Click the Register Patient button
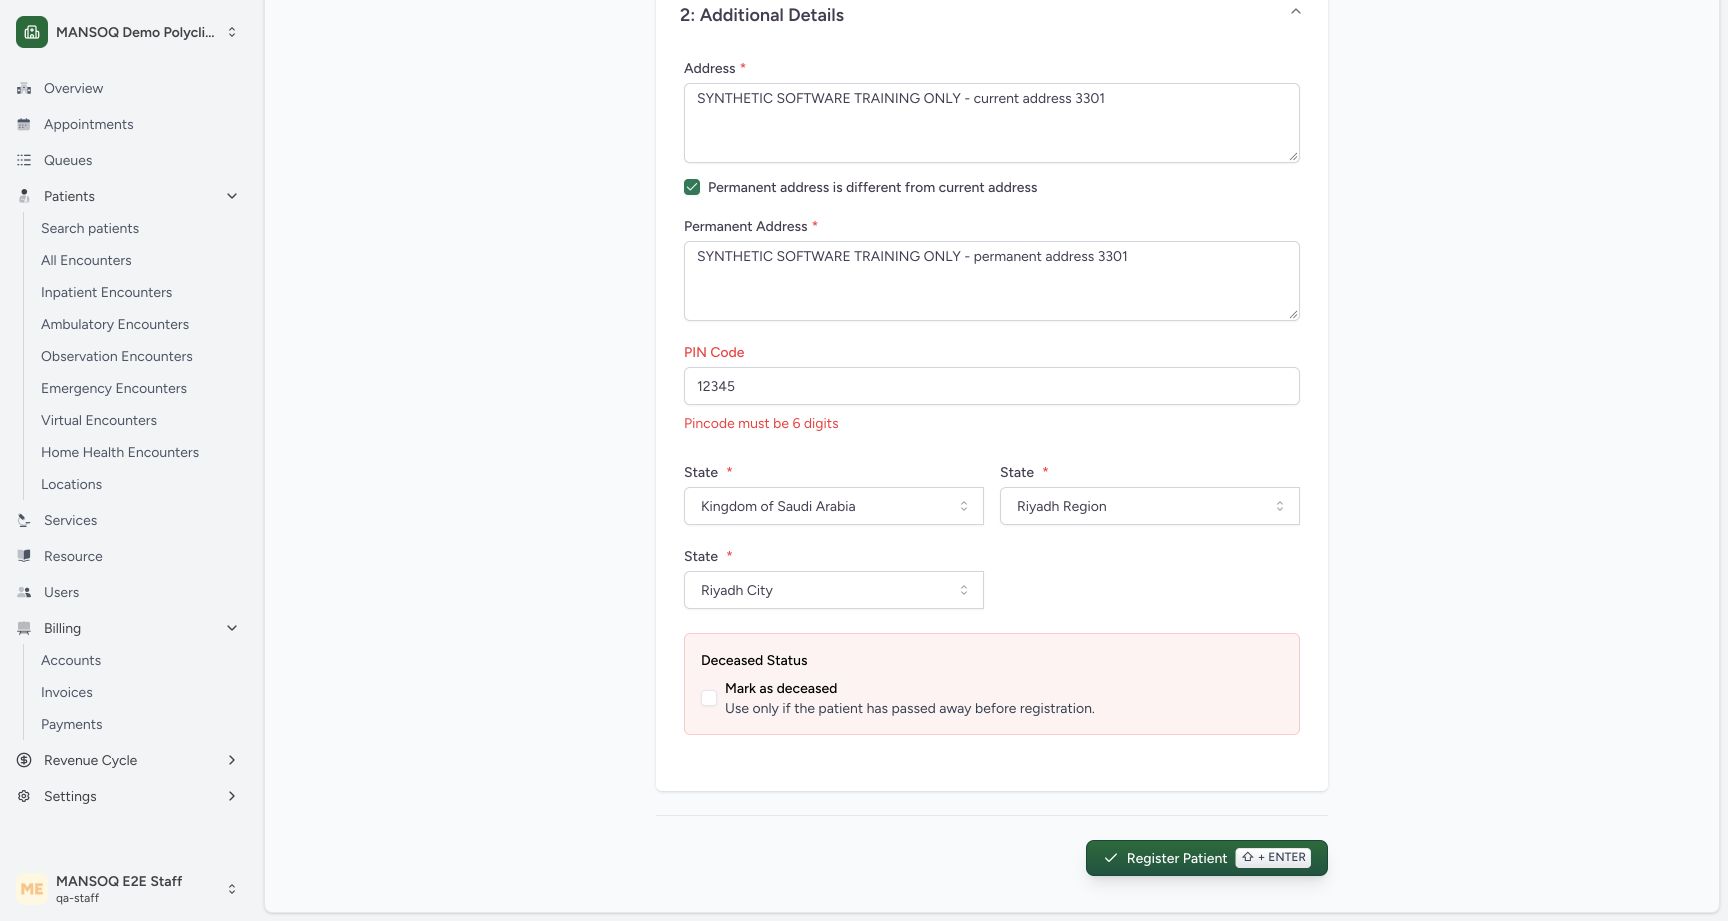This screenshot has width=1728, height=921. (1207, 858)
